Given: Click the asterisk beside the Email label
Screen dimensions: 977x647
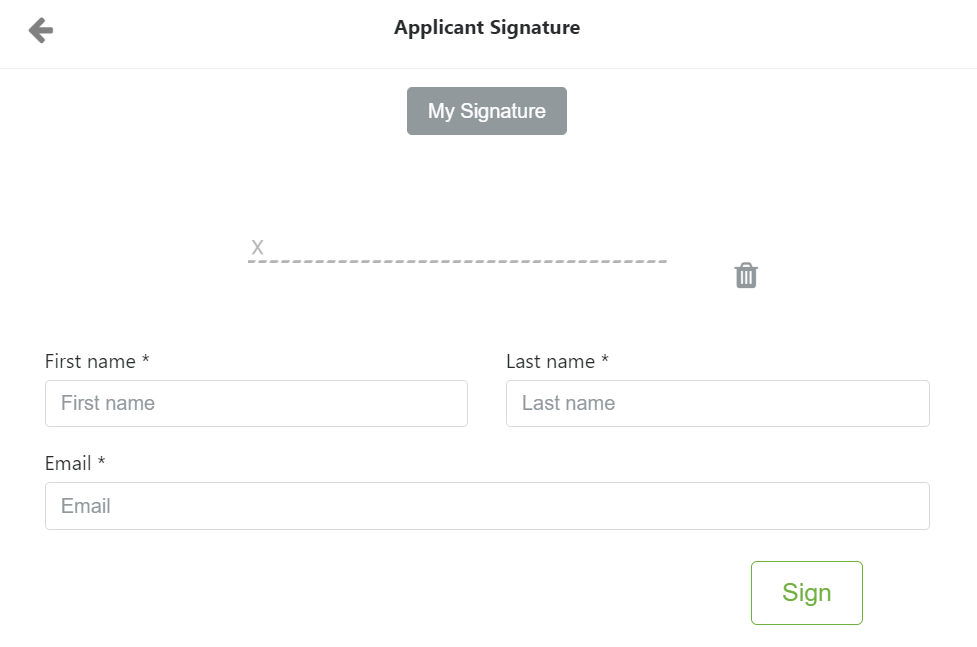Looking at the screenshot, I should pyautogui.click(x=102, y=461).
